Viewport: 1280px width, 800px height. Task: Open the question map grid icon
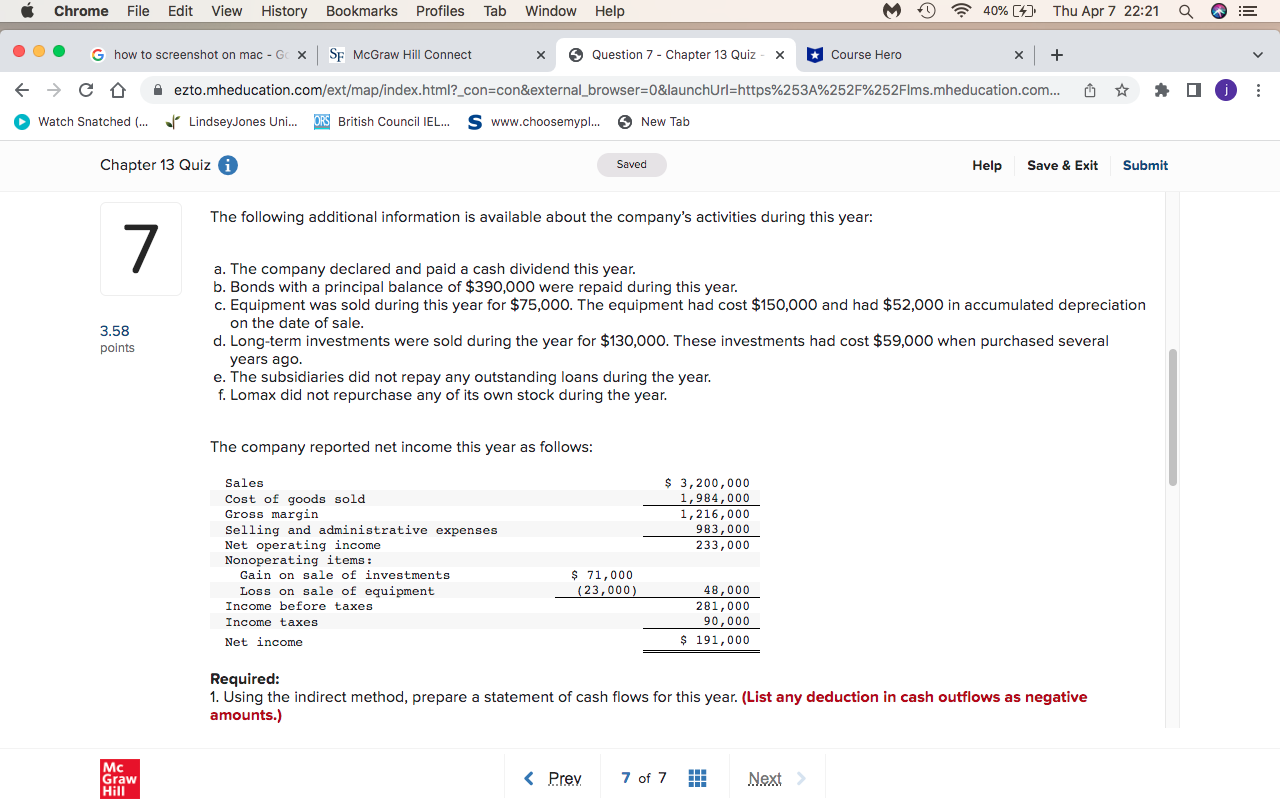697,778
